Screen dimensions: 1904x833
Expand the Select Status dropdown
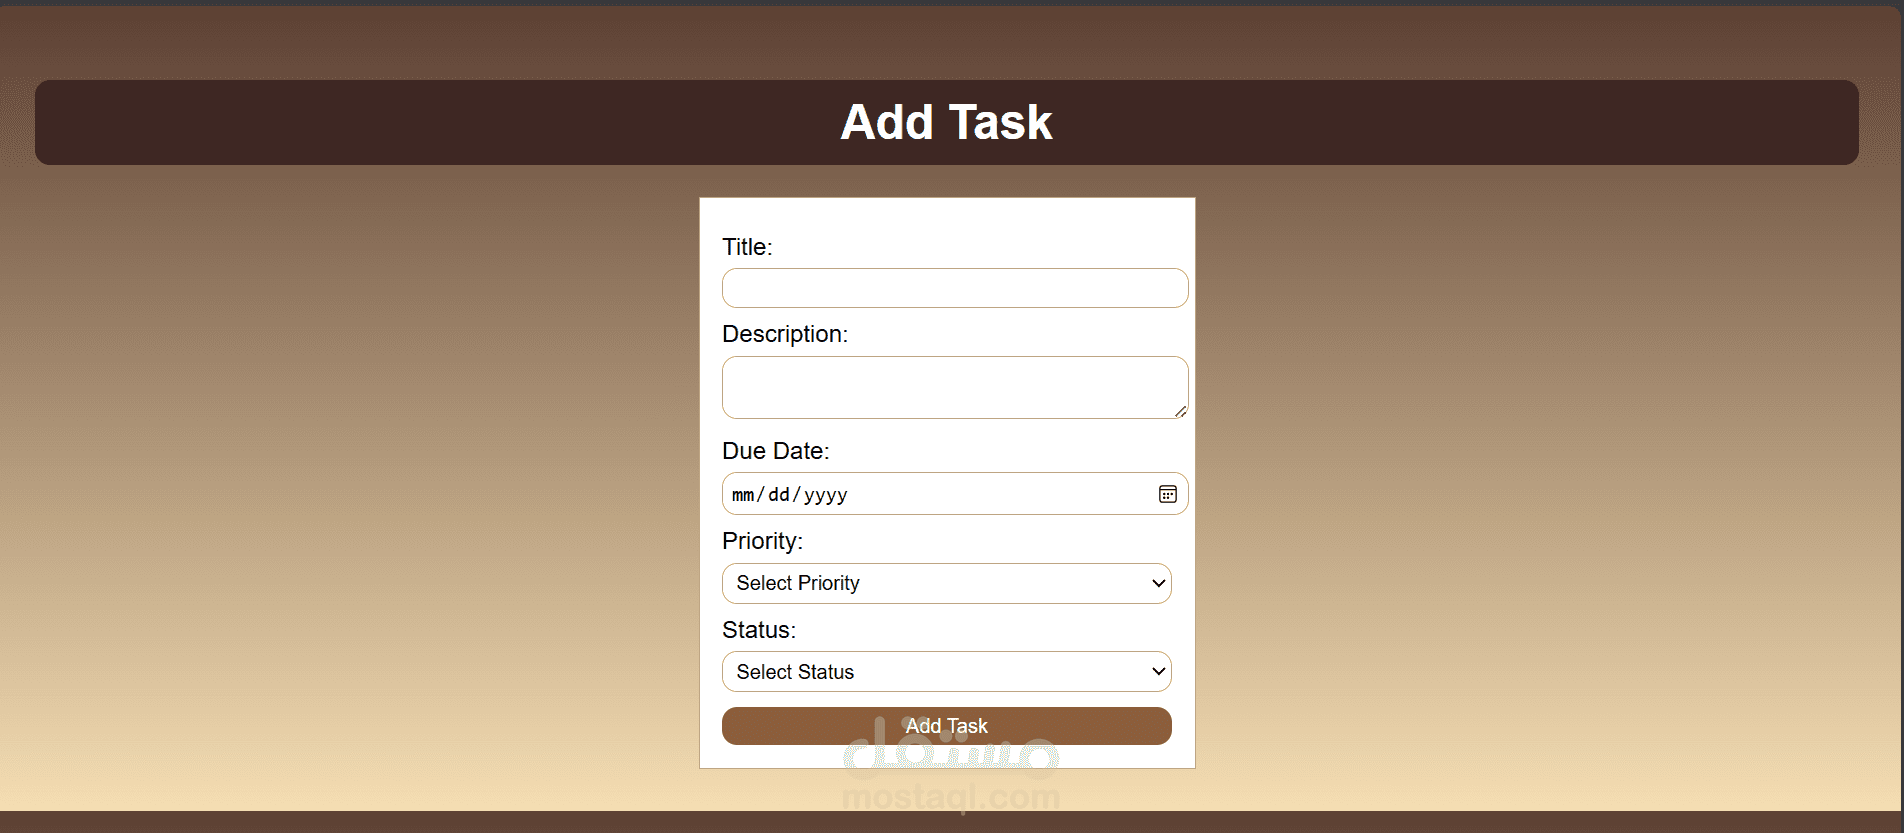[946, 672]
